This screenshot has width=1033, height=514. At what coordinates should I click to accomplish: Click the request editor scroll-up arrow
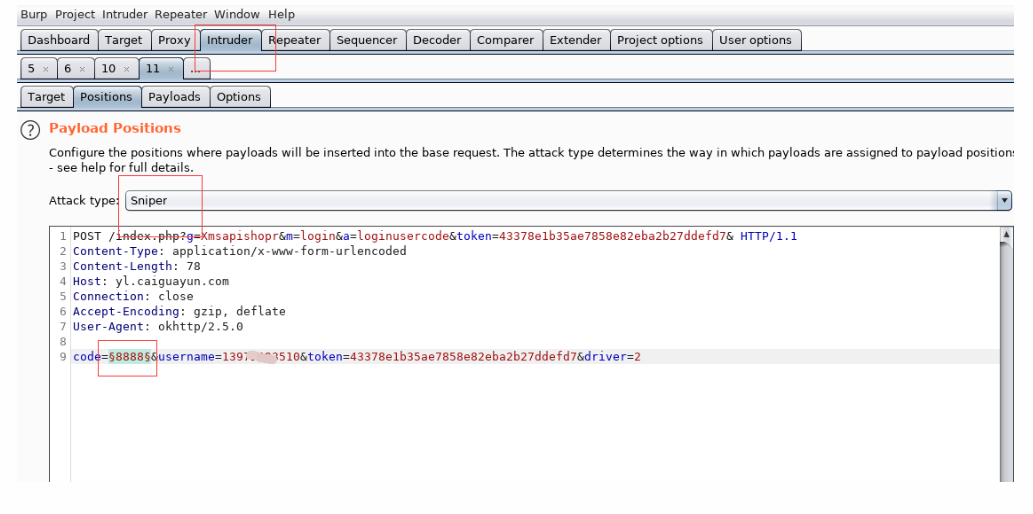click(x=1006, y=234)
